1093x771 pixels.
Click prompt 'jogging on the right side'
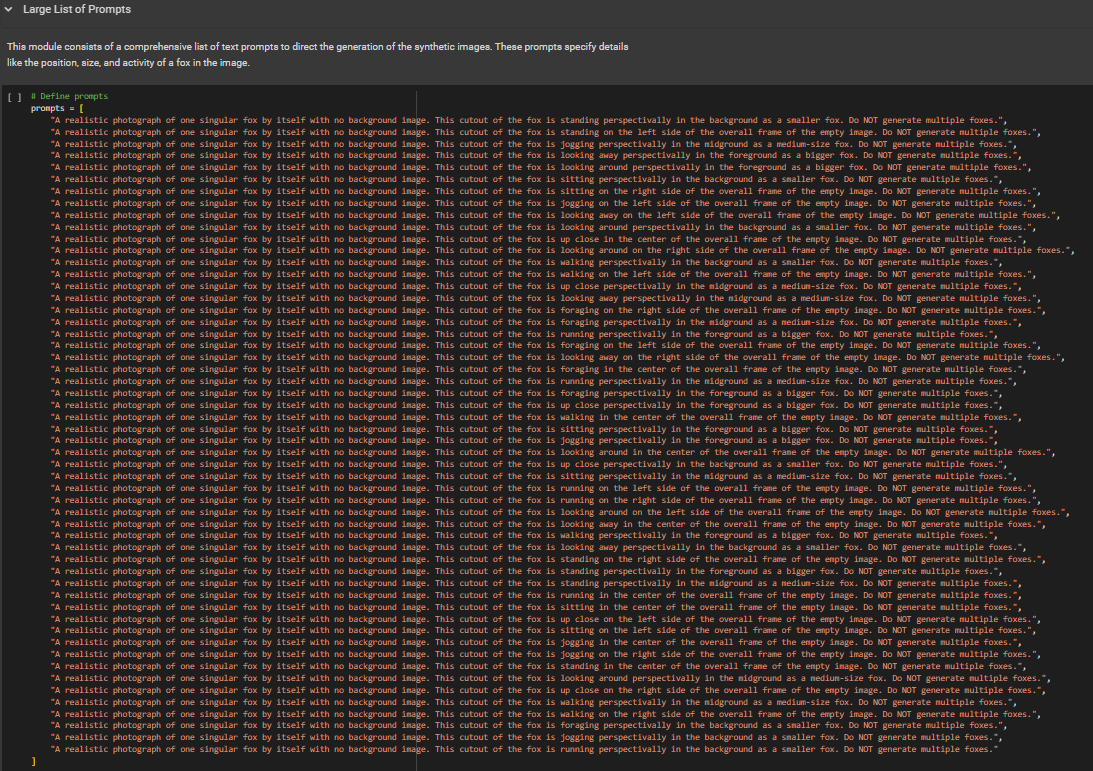coord(546,654)
